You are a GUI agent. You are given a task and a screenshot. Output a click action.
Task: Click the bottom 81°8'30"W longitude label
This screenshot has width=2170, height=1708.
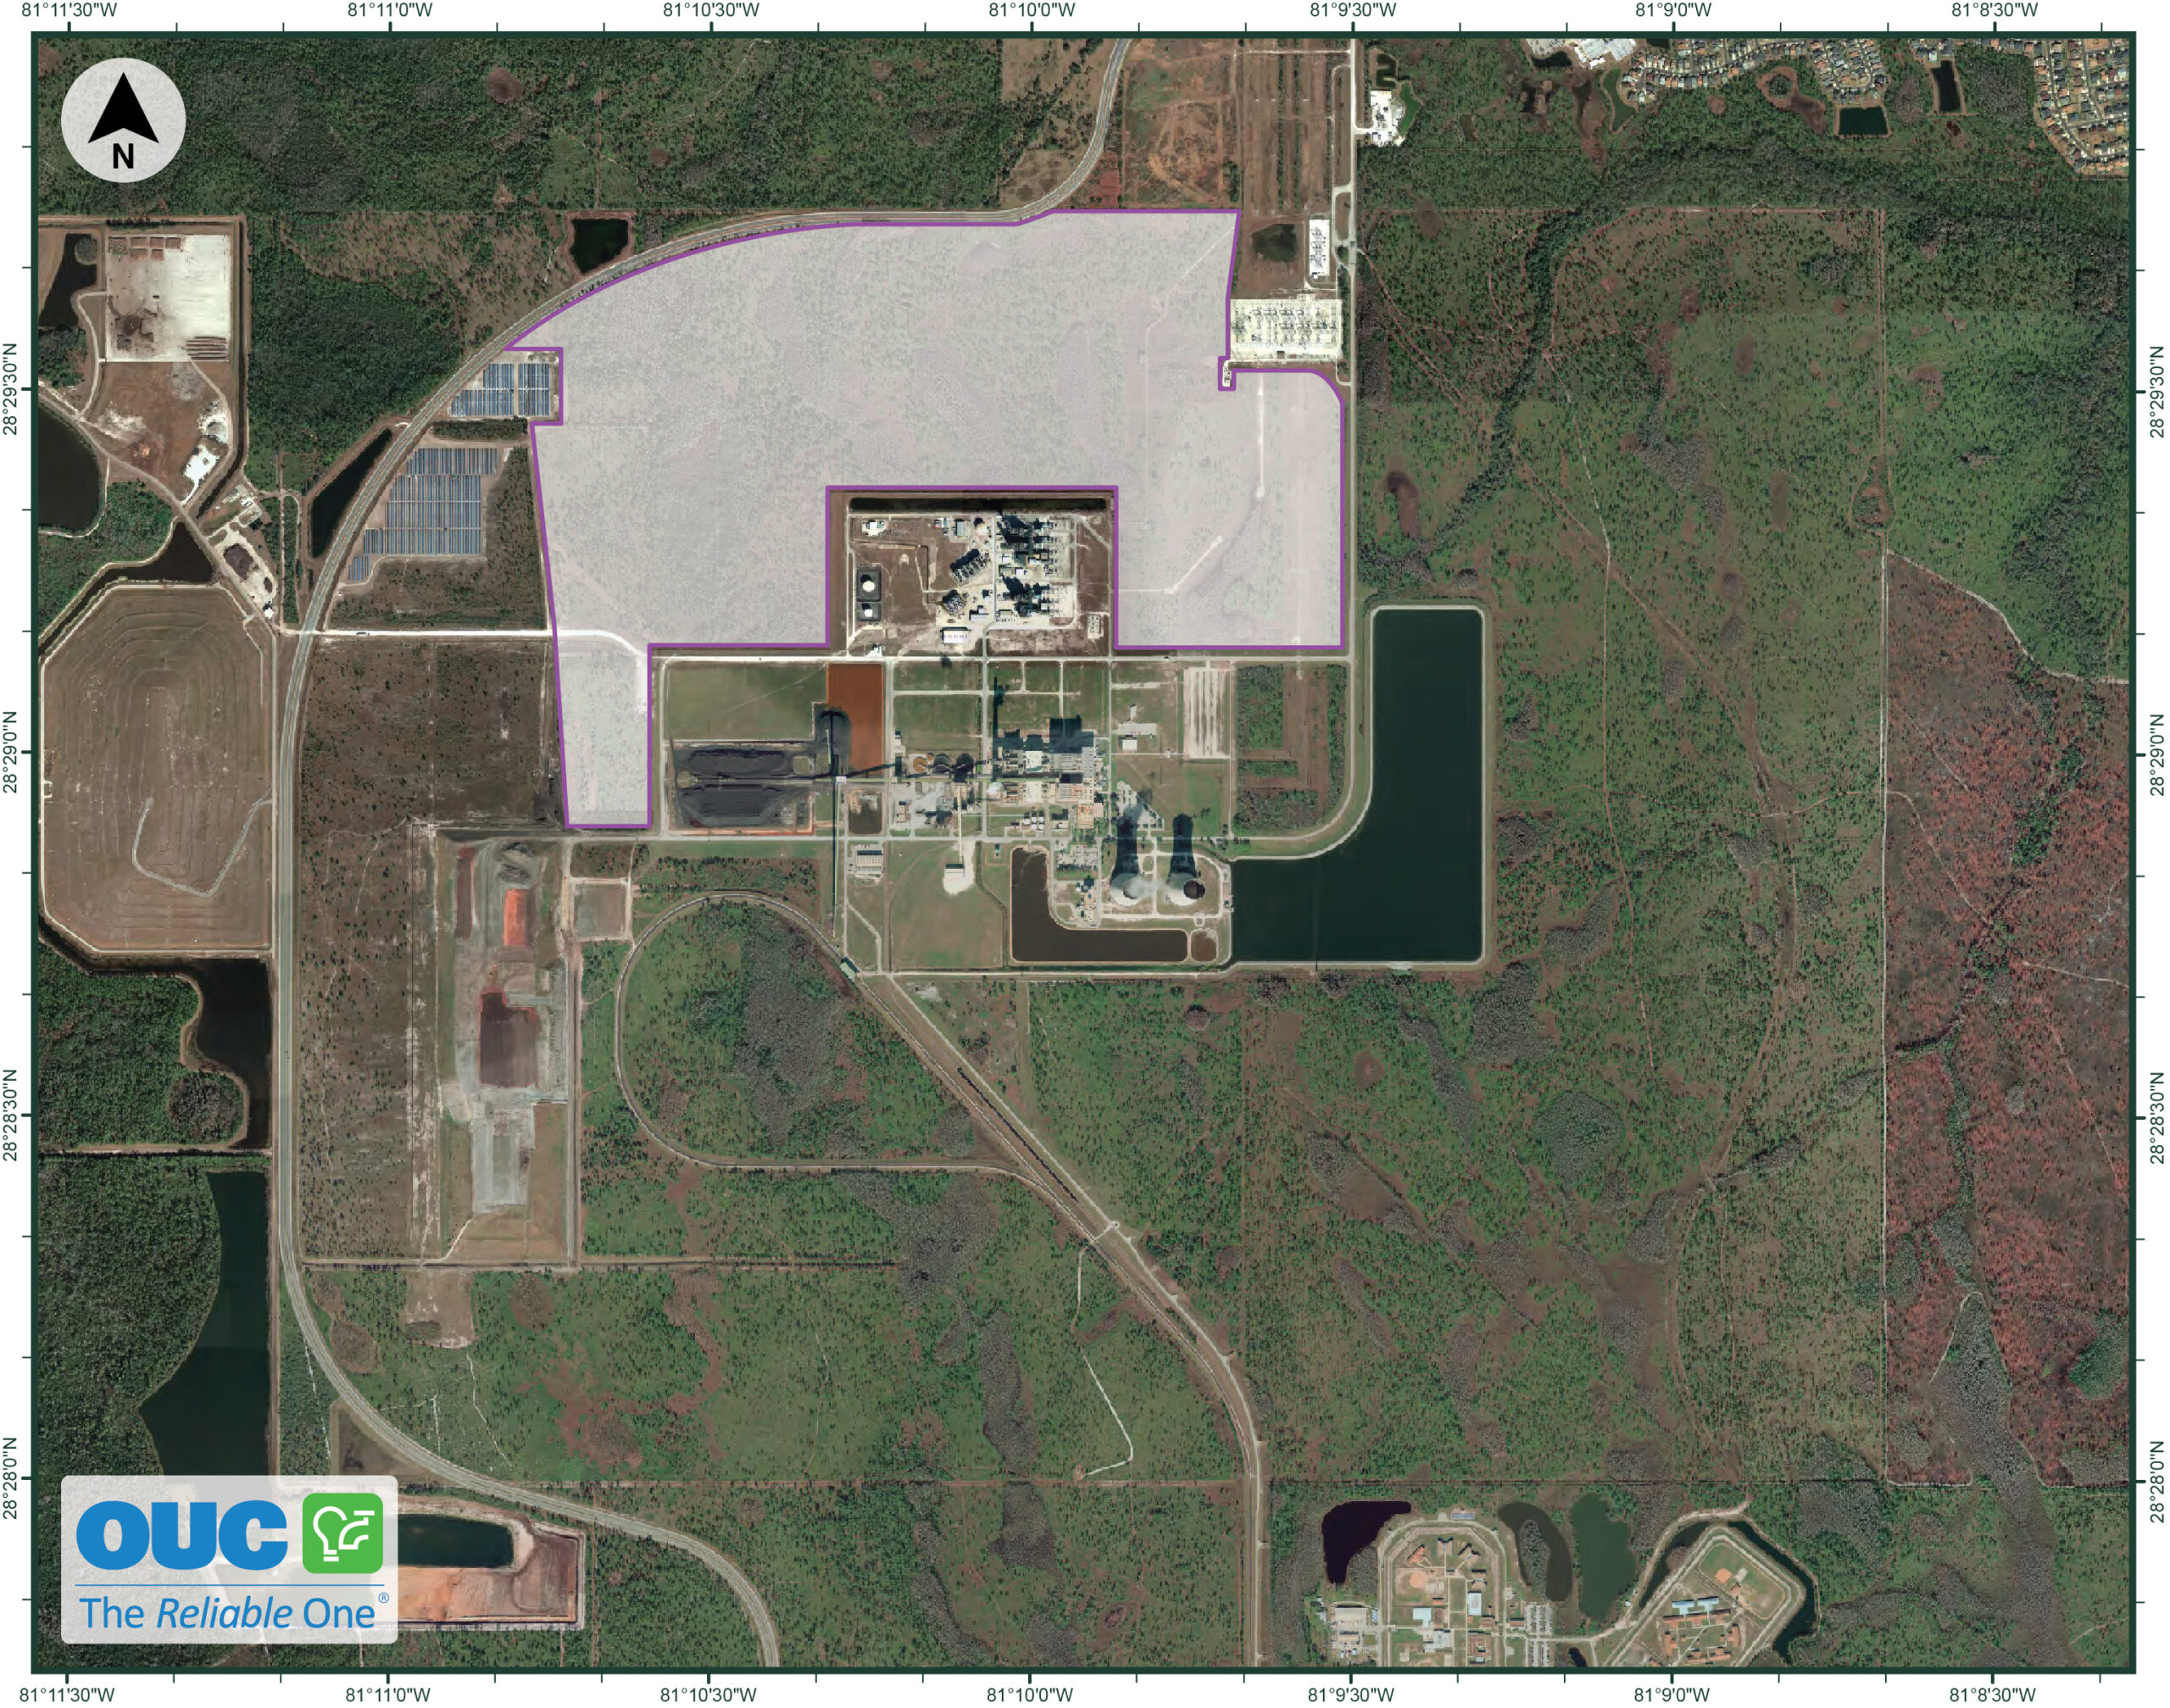pos(1993,1695)
